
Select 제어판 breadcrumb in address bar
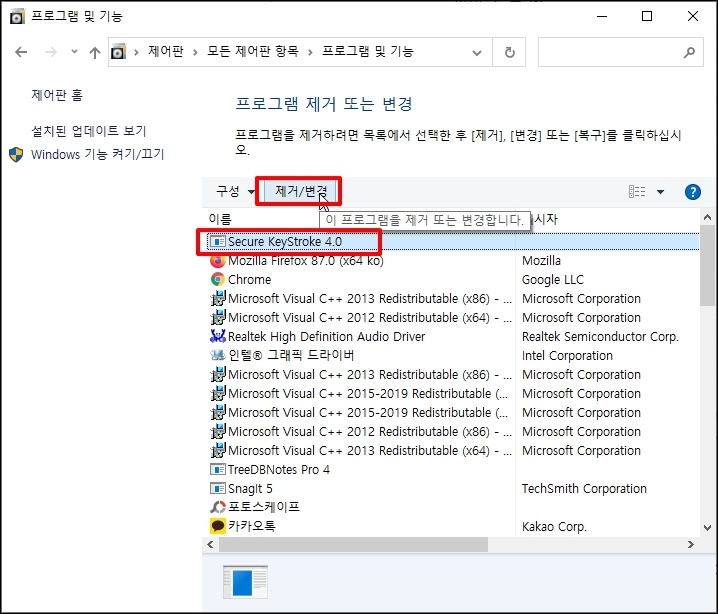pos(166,51)
